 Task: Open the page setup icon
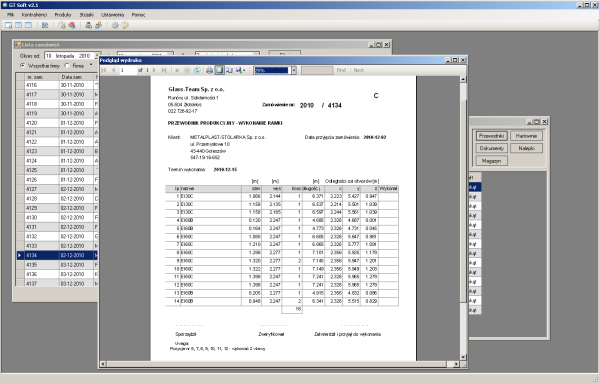[x=229, y=70]
